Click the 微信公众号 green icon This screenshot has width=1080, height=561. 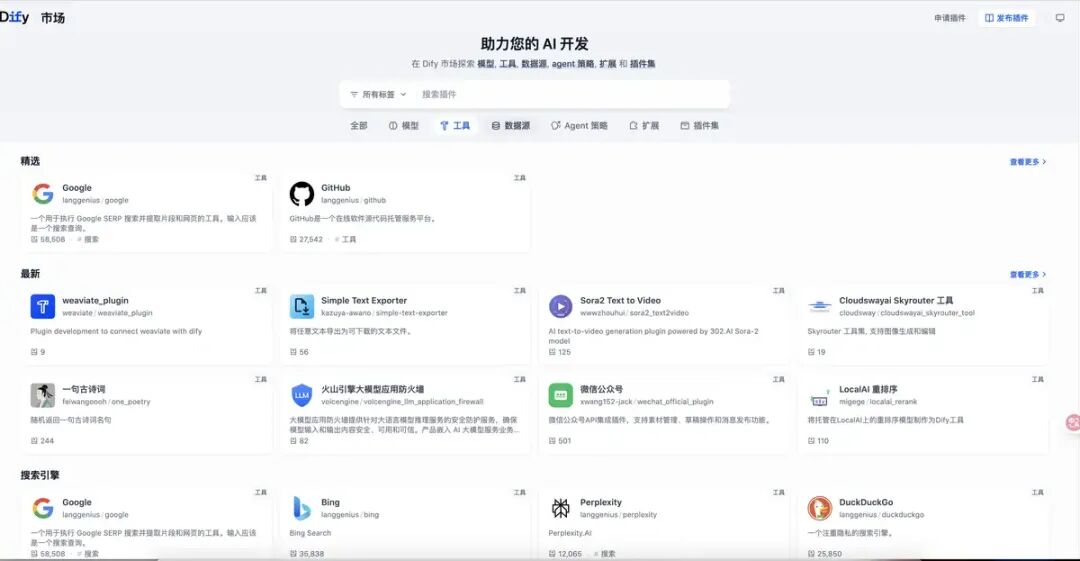(561, 395)
